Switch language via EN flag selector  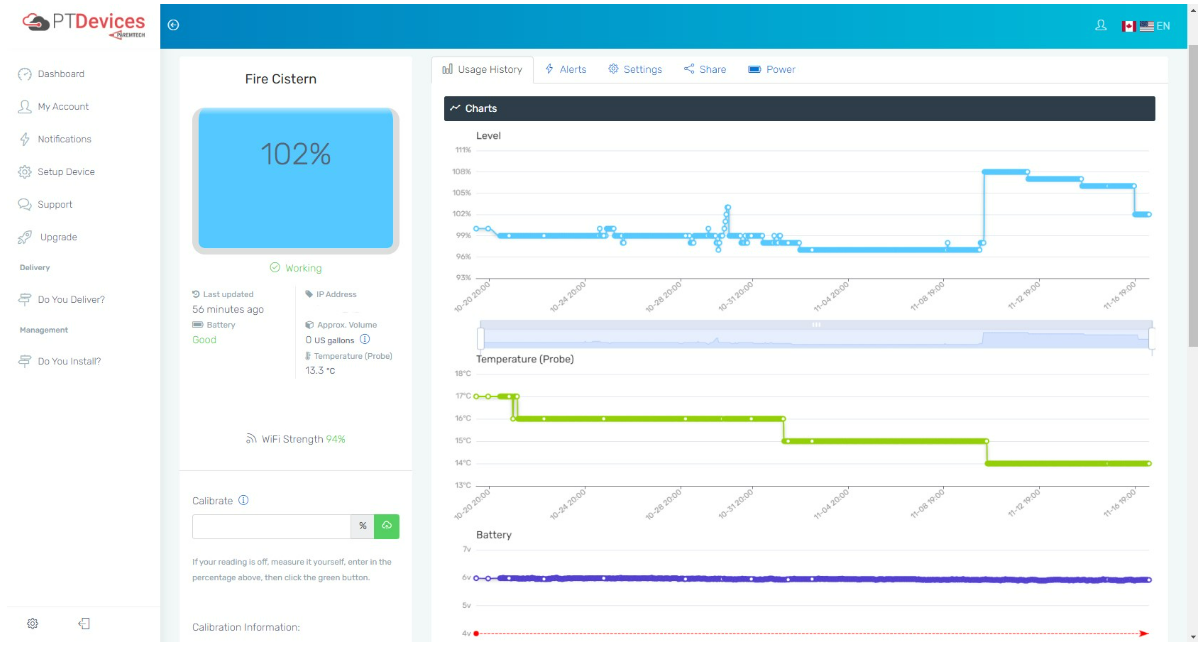[1146, 26]
